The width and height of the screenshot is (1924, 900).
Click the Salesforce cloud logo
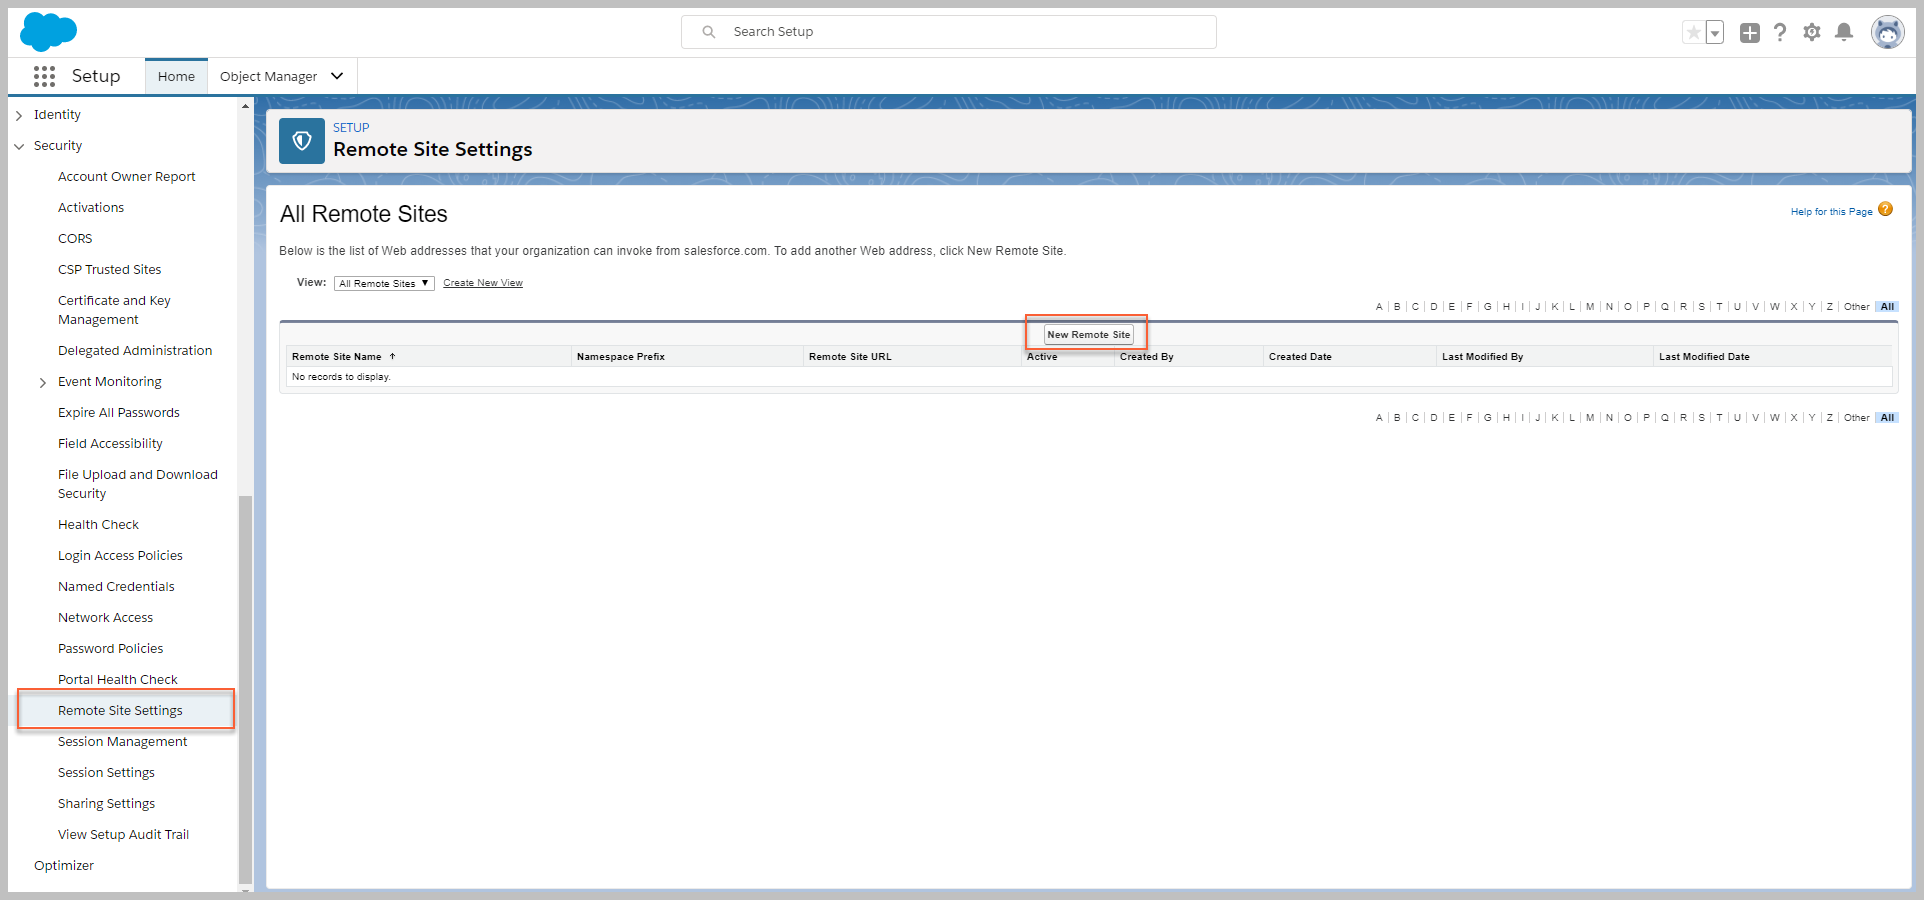(48, 31)
